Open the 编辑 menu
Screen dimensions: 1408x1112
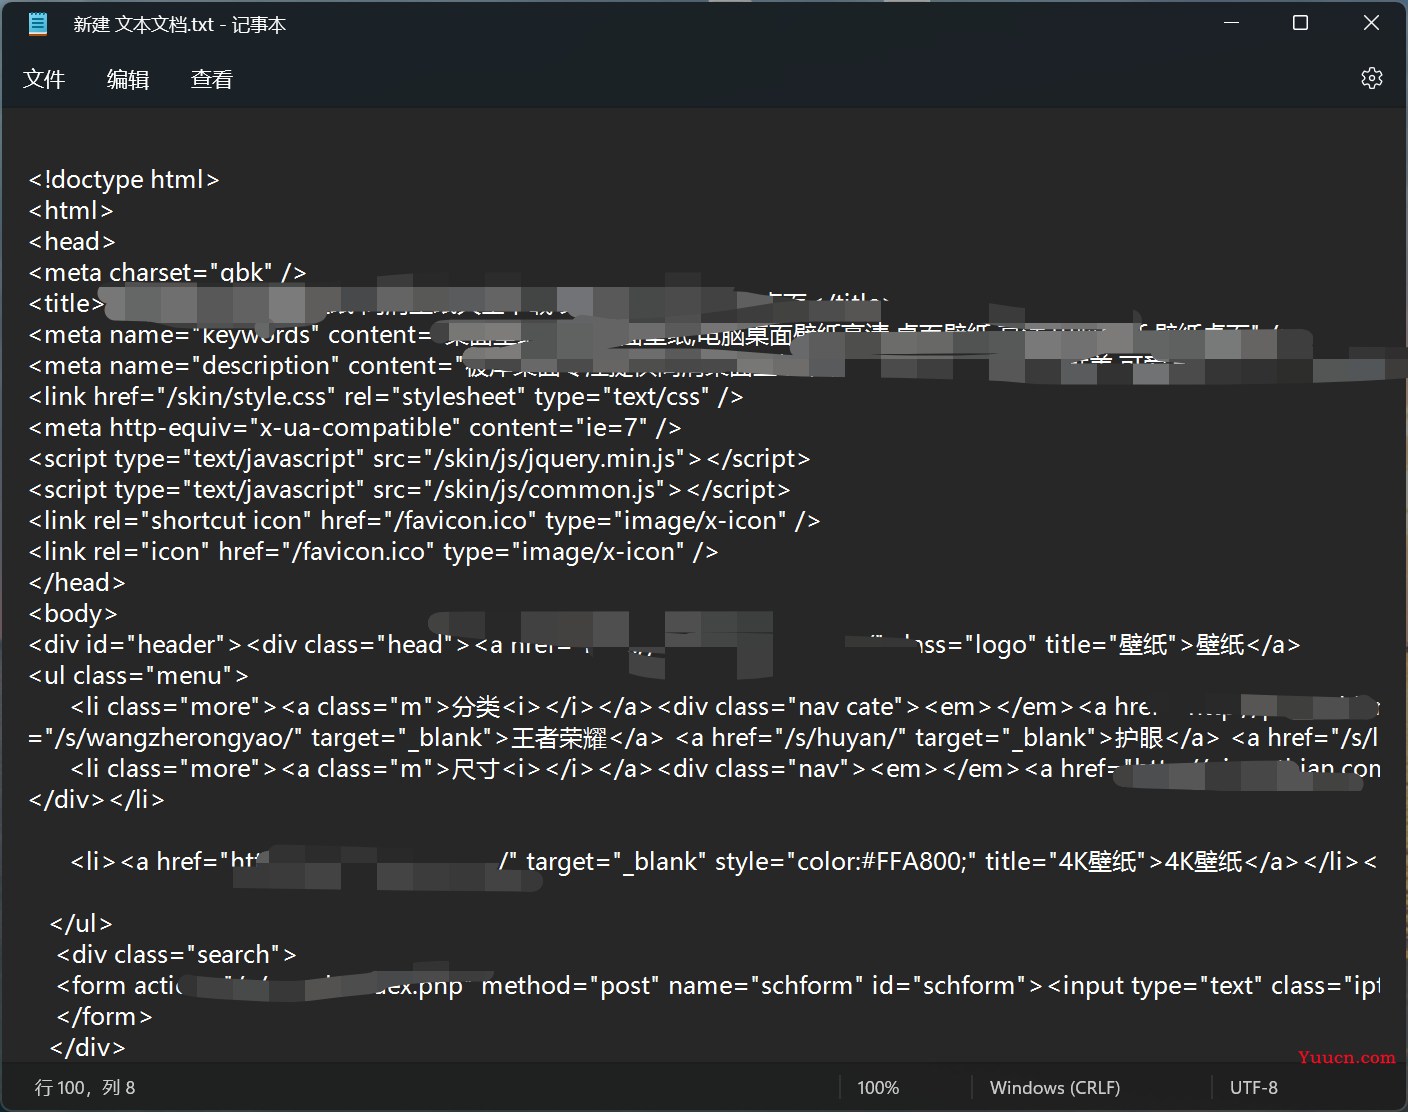[128, 79]
